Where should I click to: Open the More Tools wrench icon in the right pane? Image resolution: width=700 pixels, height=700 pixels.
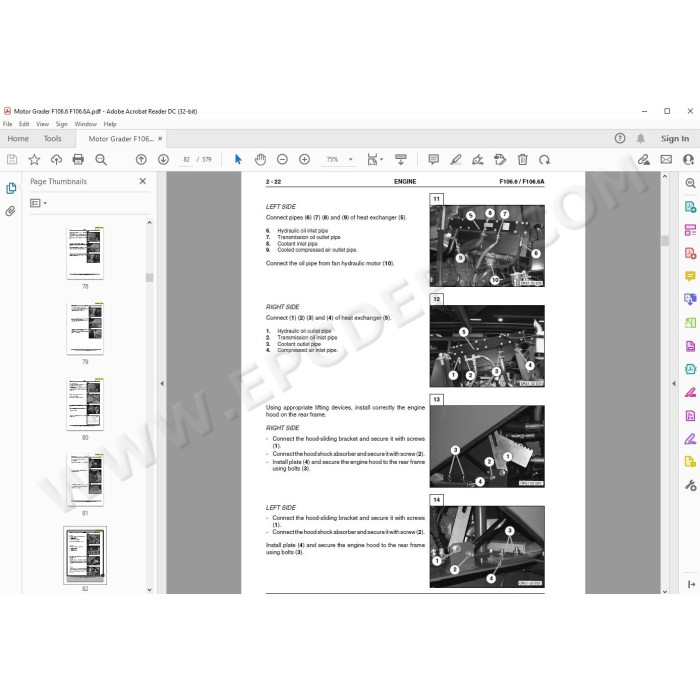click(x=690, y=485)
